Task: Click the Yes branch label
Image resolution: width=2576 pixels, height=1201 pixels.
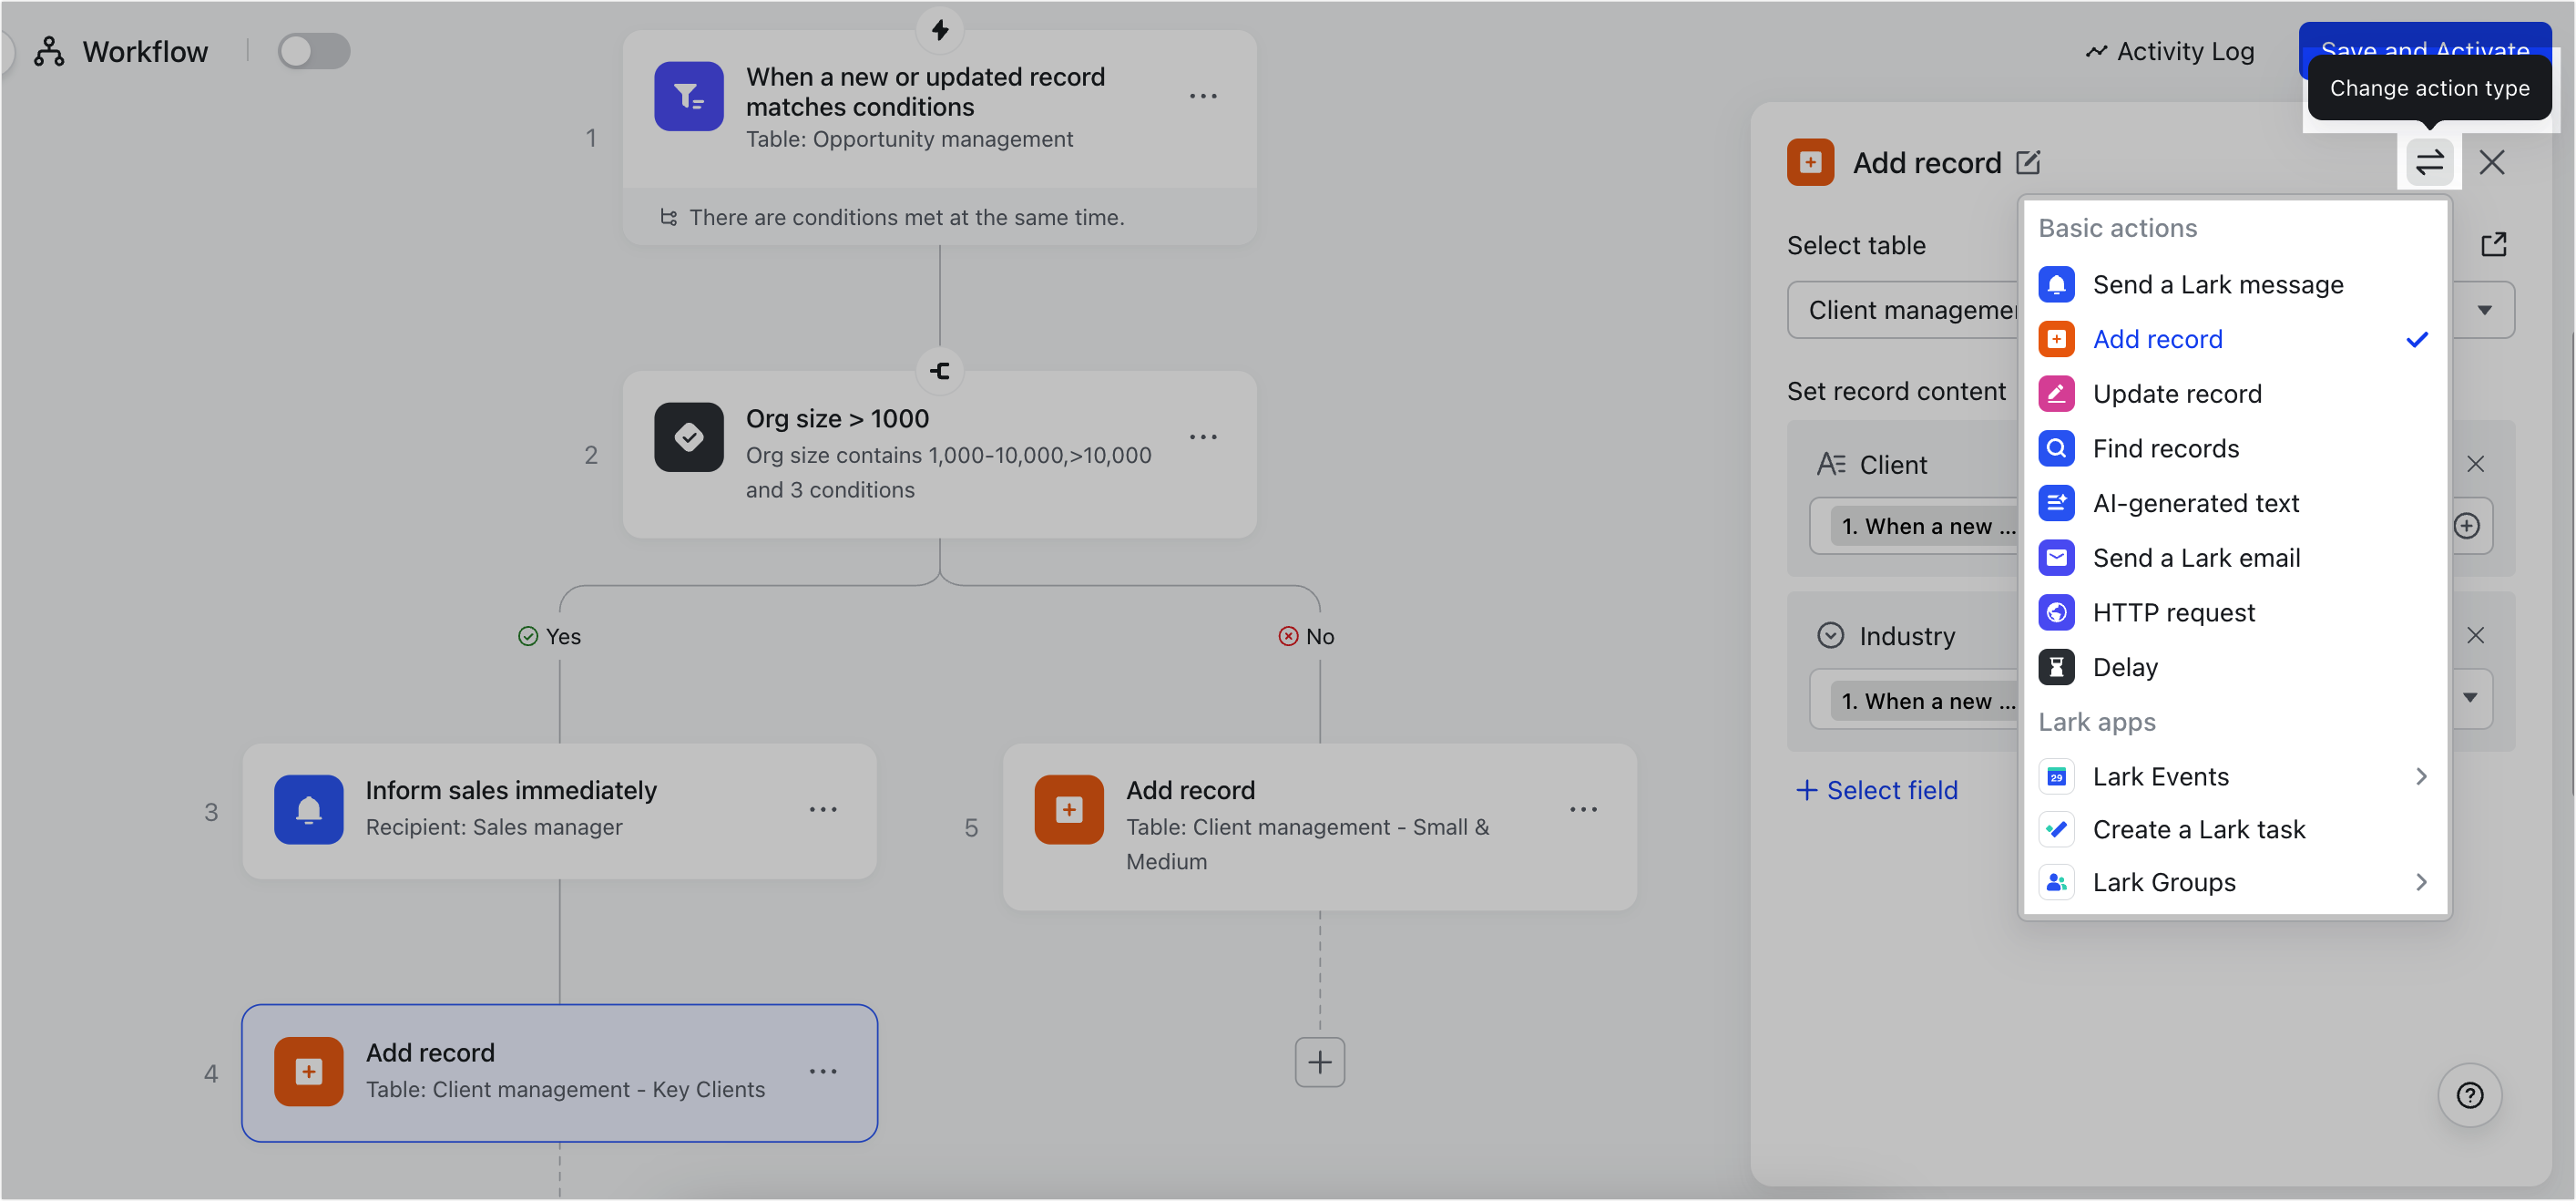Action: tap(549, 636)
